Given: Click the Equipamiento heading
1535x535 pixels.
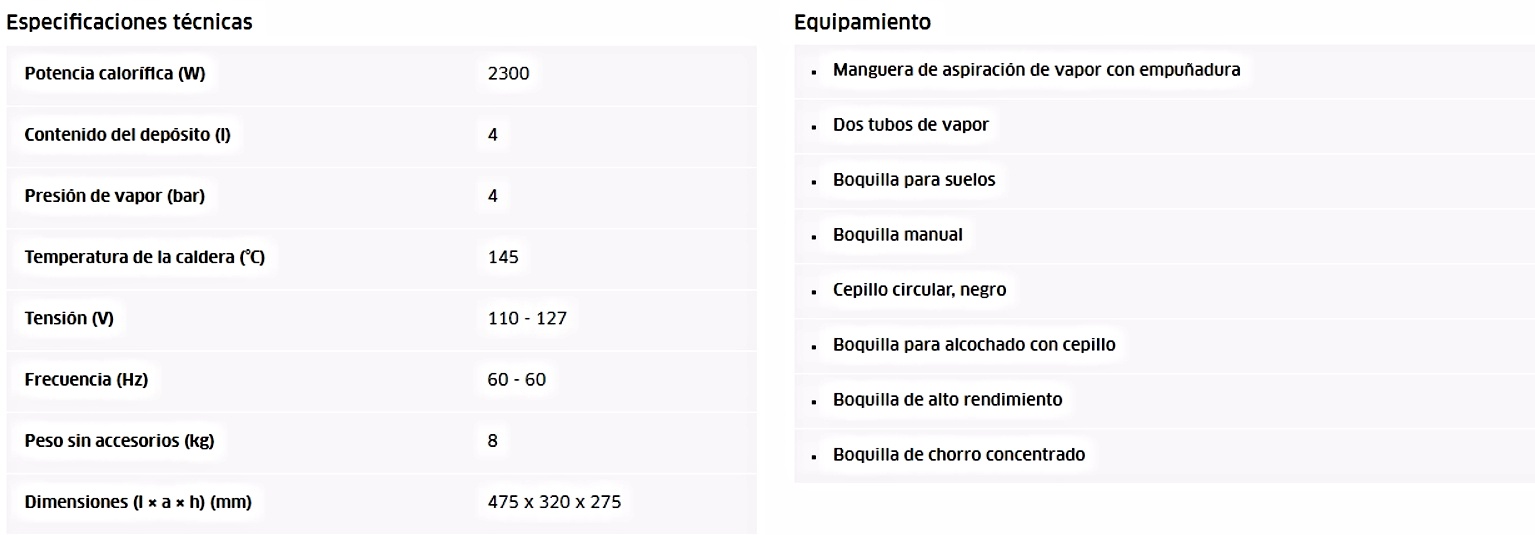Looking at the screenshot, I should (x=863, y=22).
